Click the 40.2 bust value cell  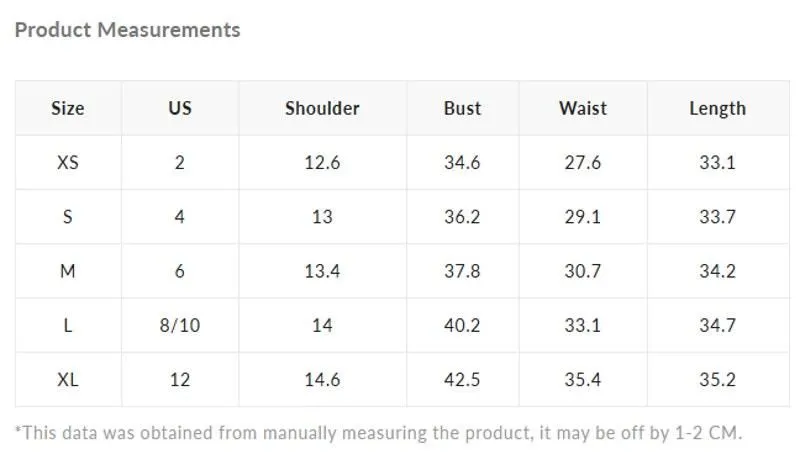coord(462,325)
